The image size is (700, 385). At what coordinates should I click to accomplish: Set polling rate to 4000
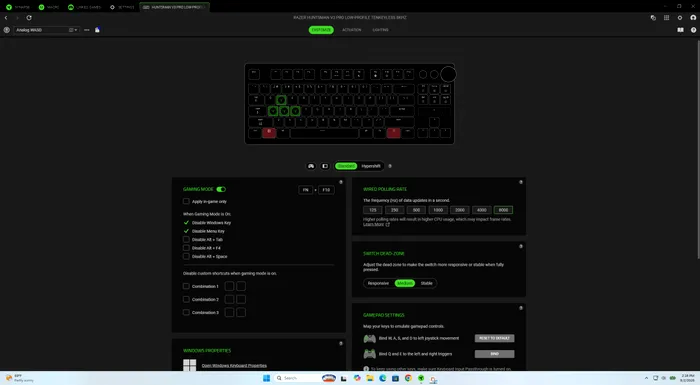pyautogui.click(x=481, y=210)
